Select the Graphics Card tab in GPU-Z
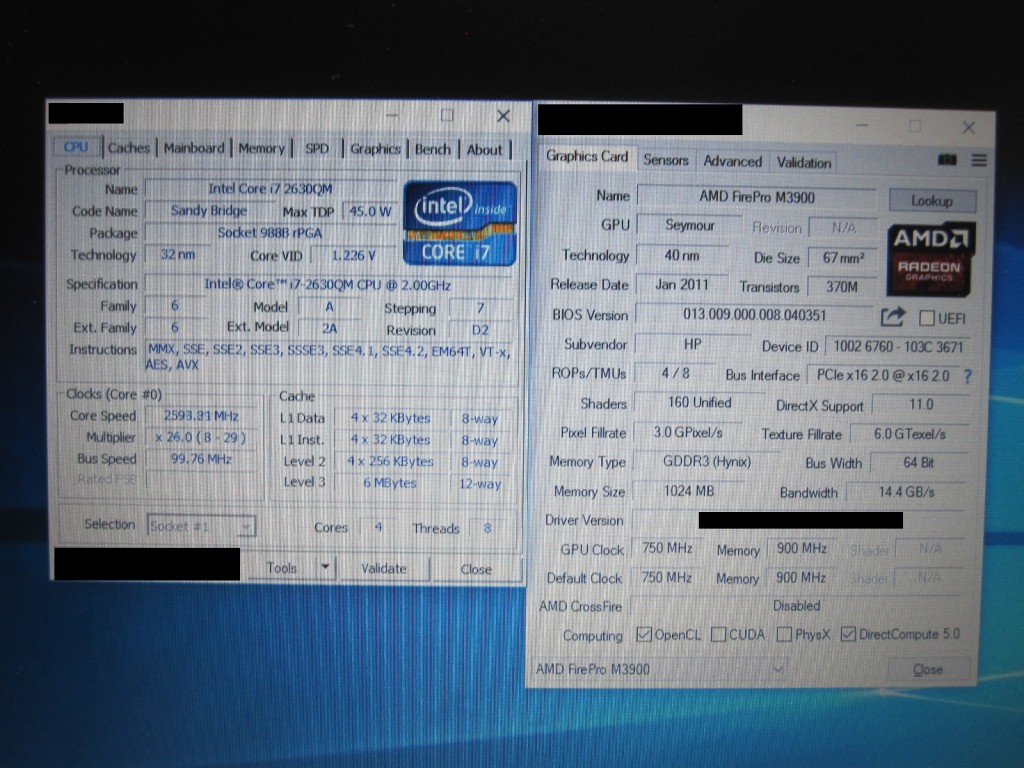 pyautogui.click(x=586, y=157)
